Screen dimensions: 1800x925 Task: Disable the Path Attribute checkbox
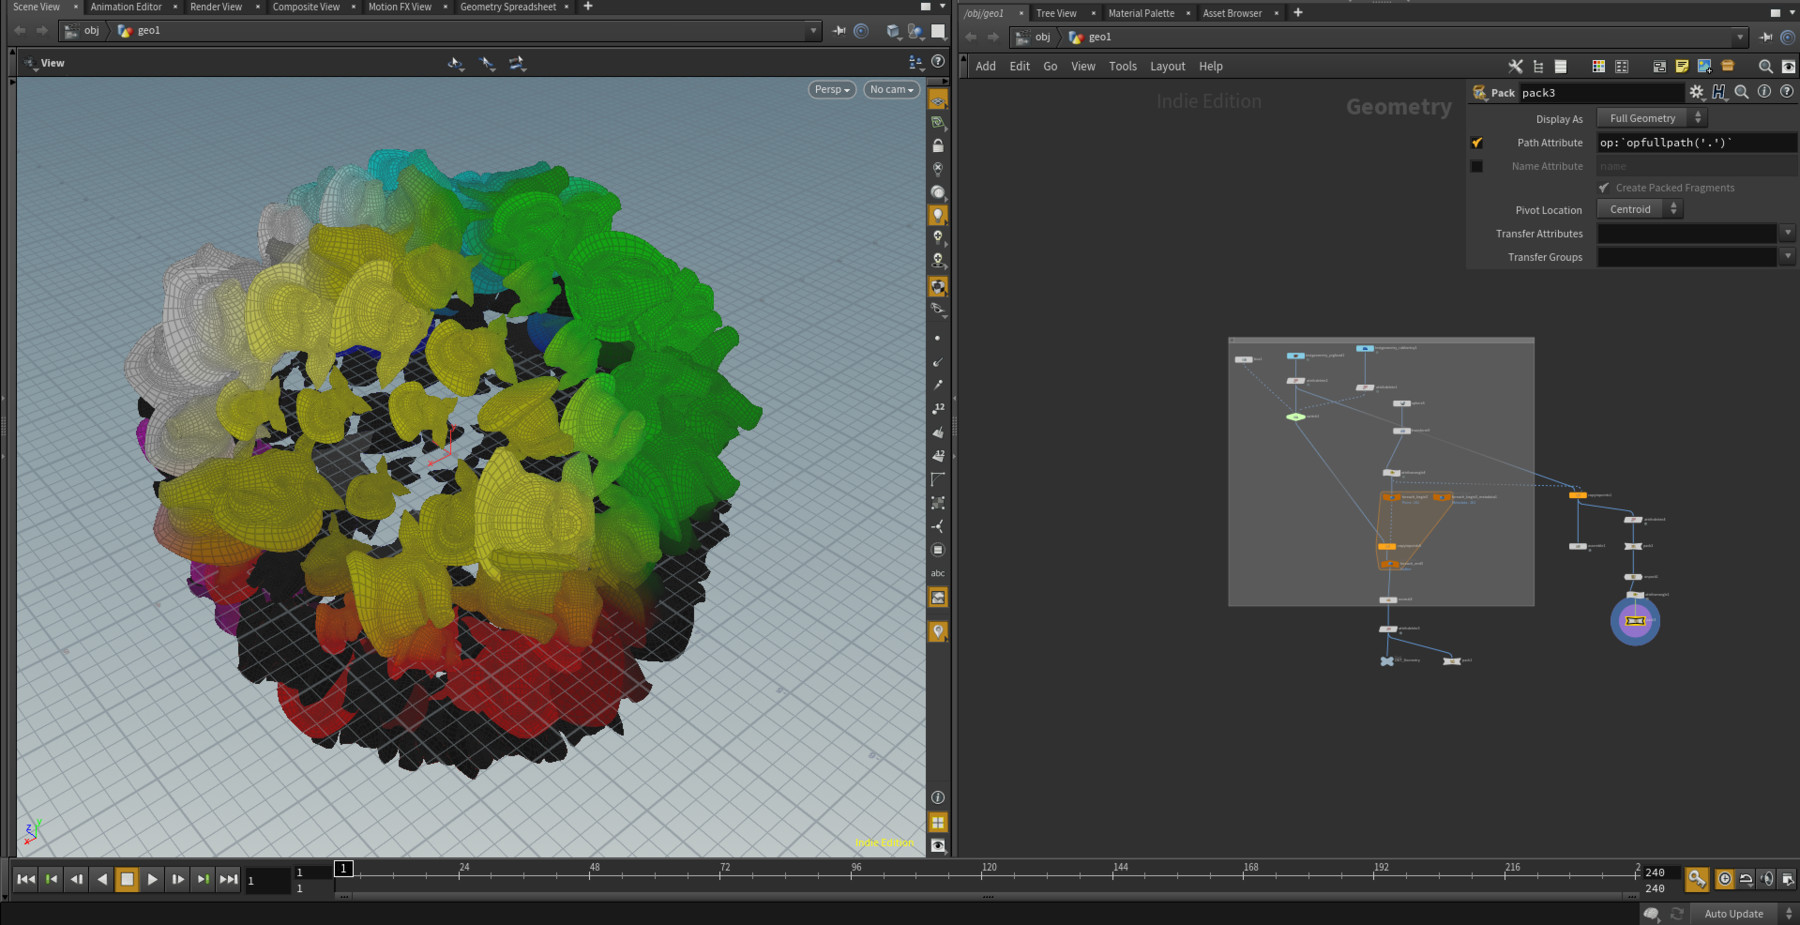pyautogui.click(x=1477, y=142)
